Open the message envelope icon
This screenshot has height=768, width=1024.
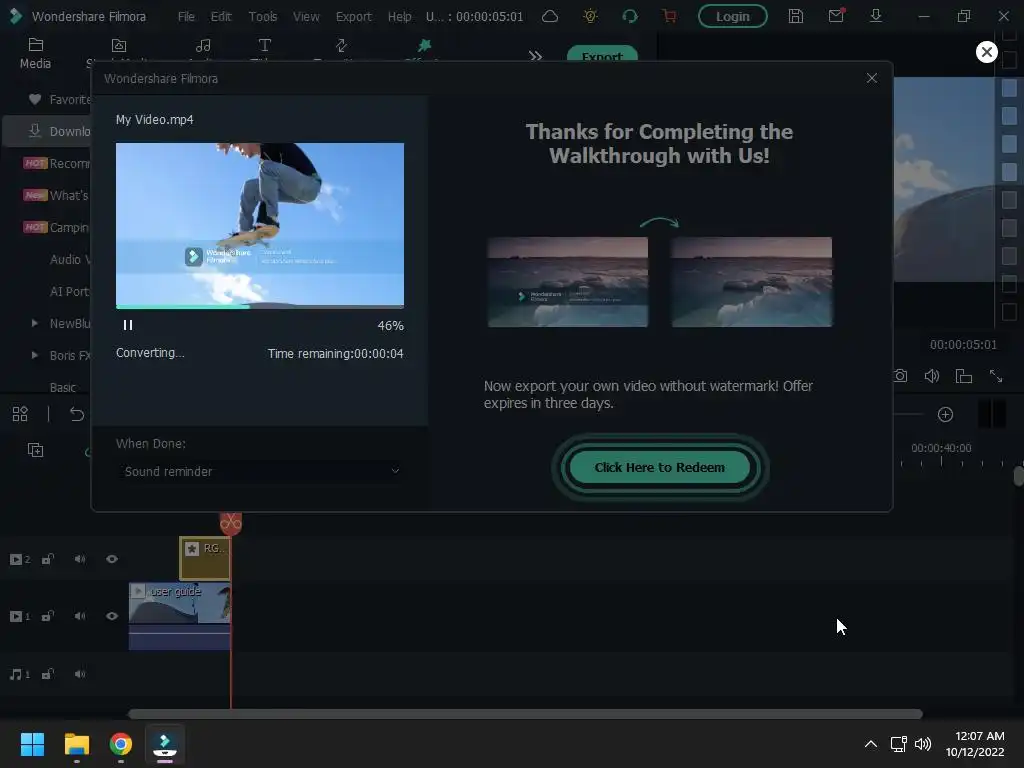click(x=836, y=16)
